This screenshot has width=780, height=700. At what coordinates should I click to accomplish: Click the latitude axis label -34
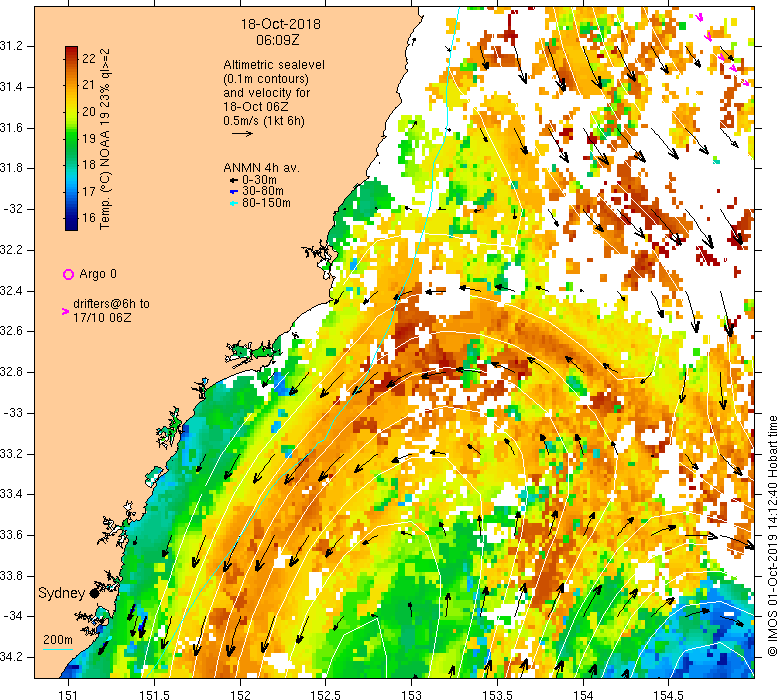click(13, 616)
